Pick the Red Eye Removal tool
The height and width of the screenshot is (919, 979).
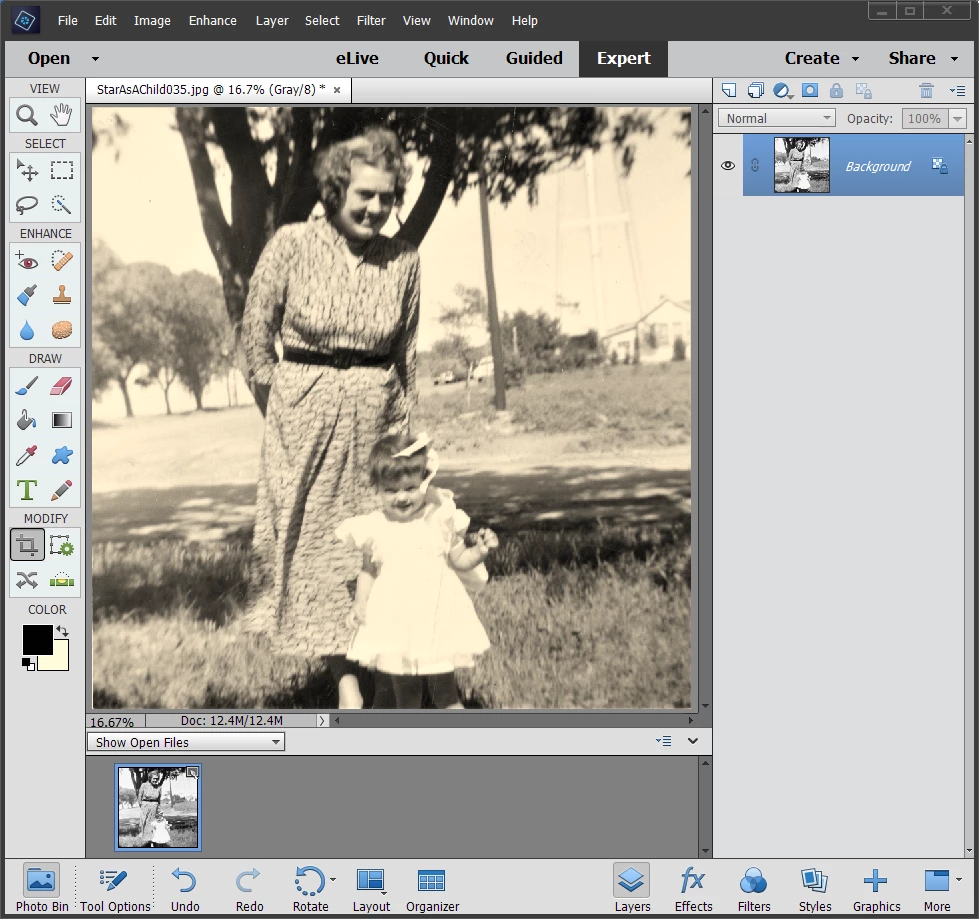click(27, 262)
